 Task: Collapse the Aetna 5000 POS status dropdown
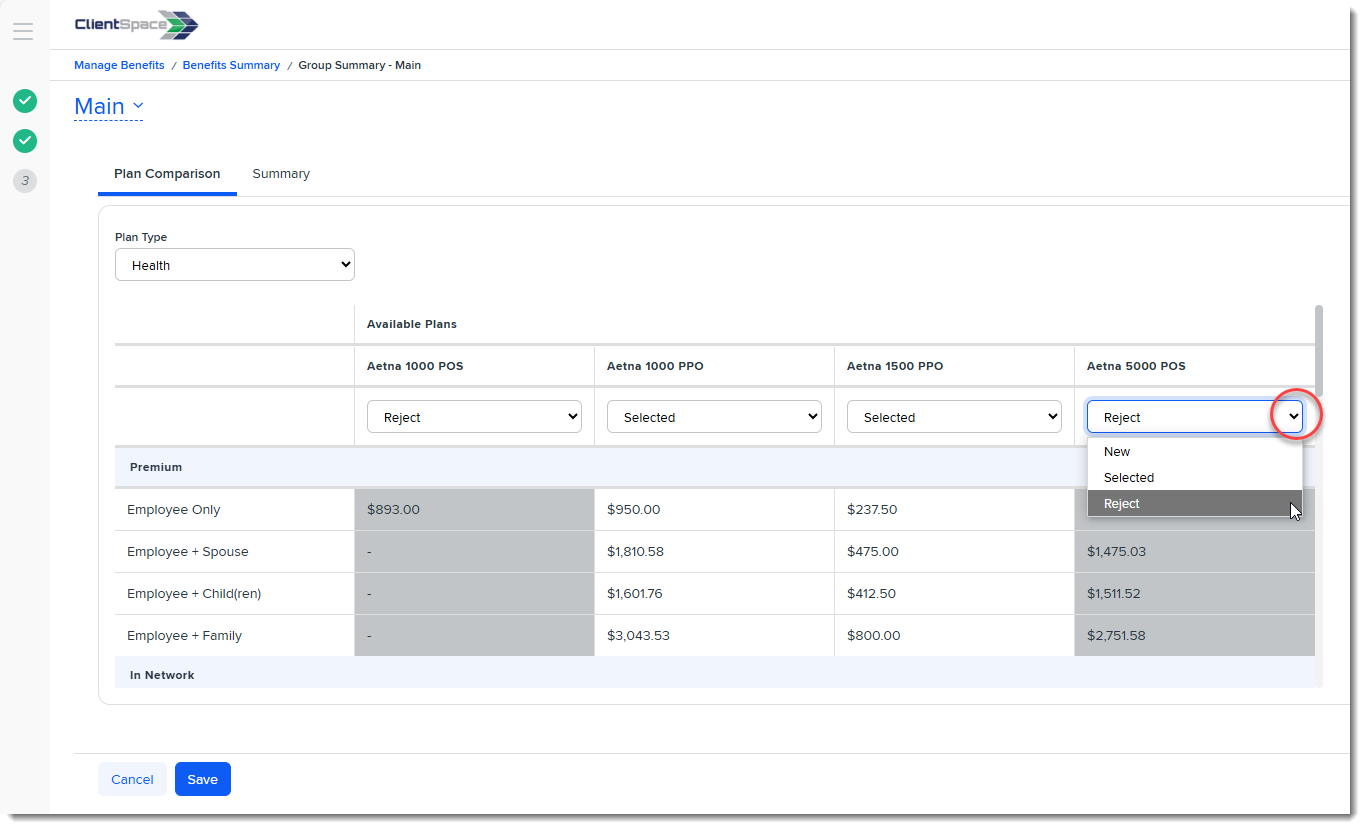1195,417
